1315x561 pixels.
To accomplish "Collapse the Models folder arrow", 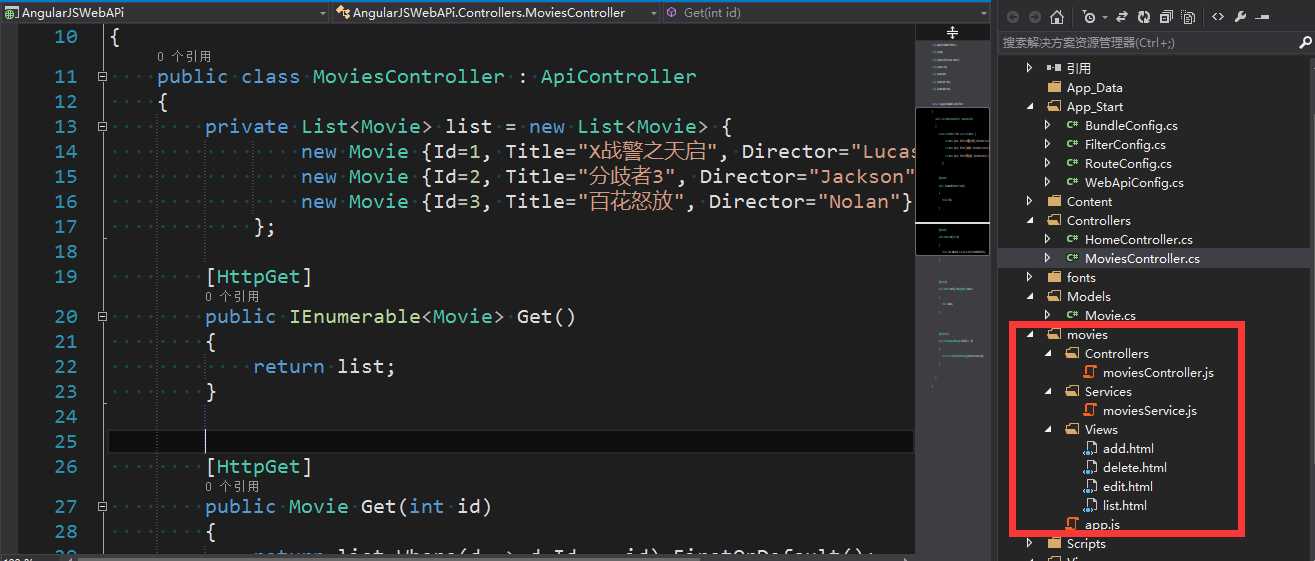I will (x=1030, y=296).
